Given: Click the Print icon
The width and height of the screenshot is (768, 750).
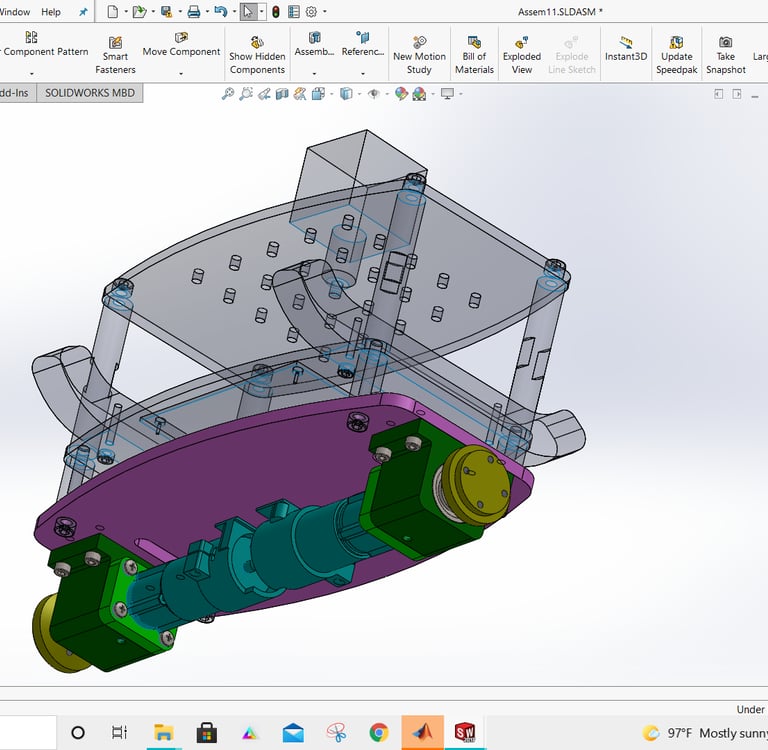Looking at the screenshot, I should tap(194, 12).
